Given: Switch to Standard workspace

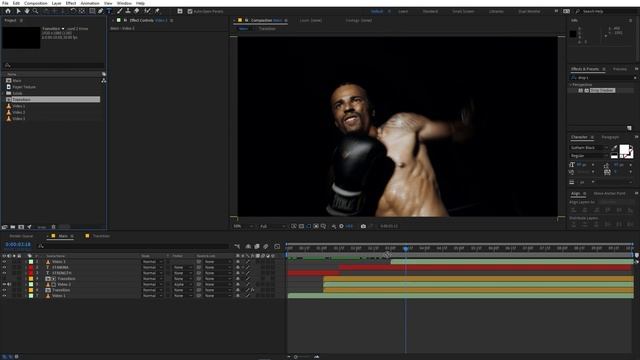Looking at the screenshot, I should pyautogui.click(x=430, y=11).
